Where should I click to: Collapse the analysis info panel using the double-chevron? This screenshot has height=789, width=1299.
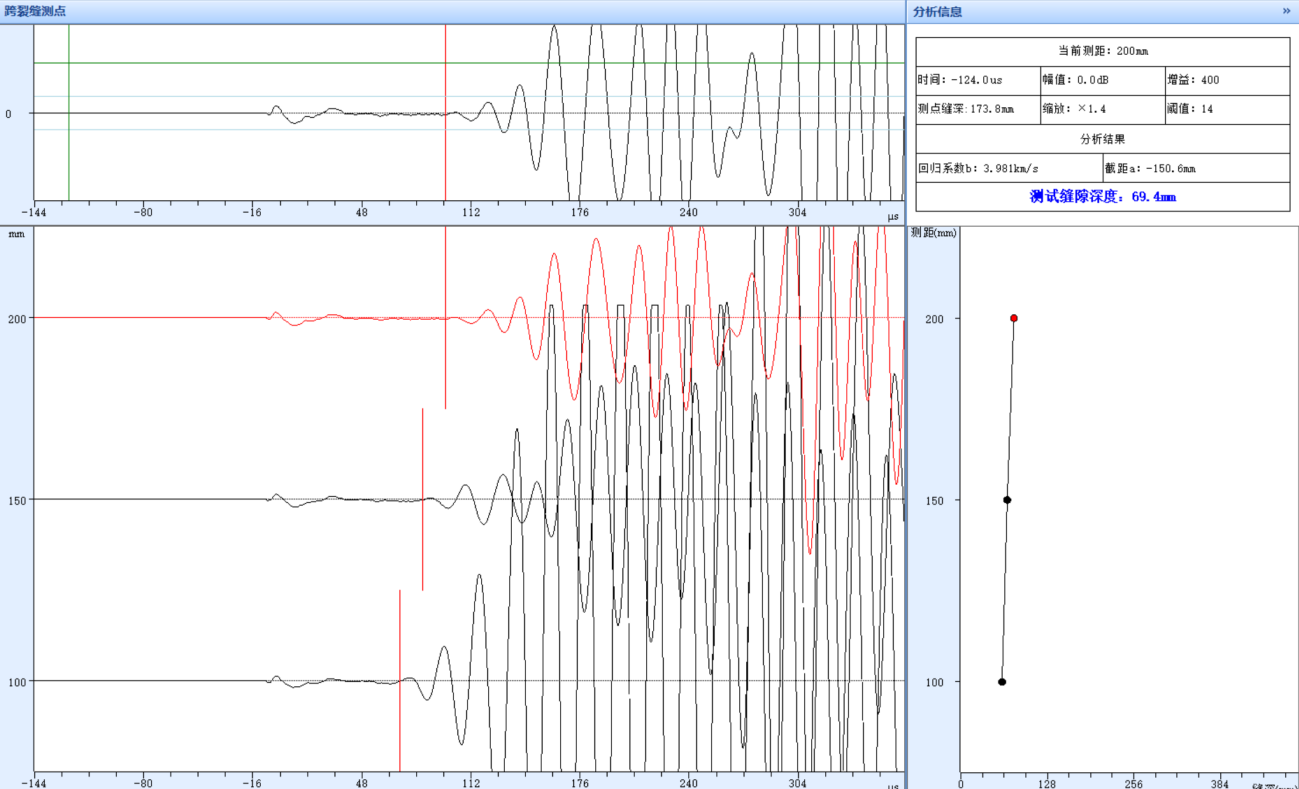coord(1286,11)
